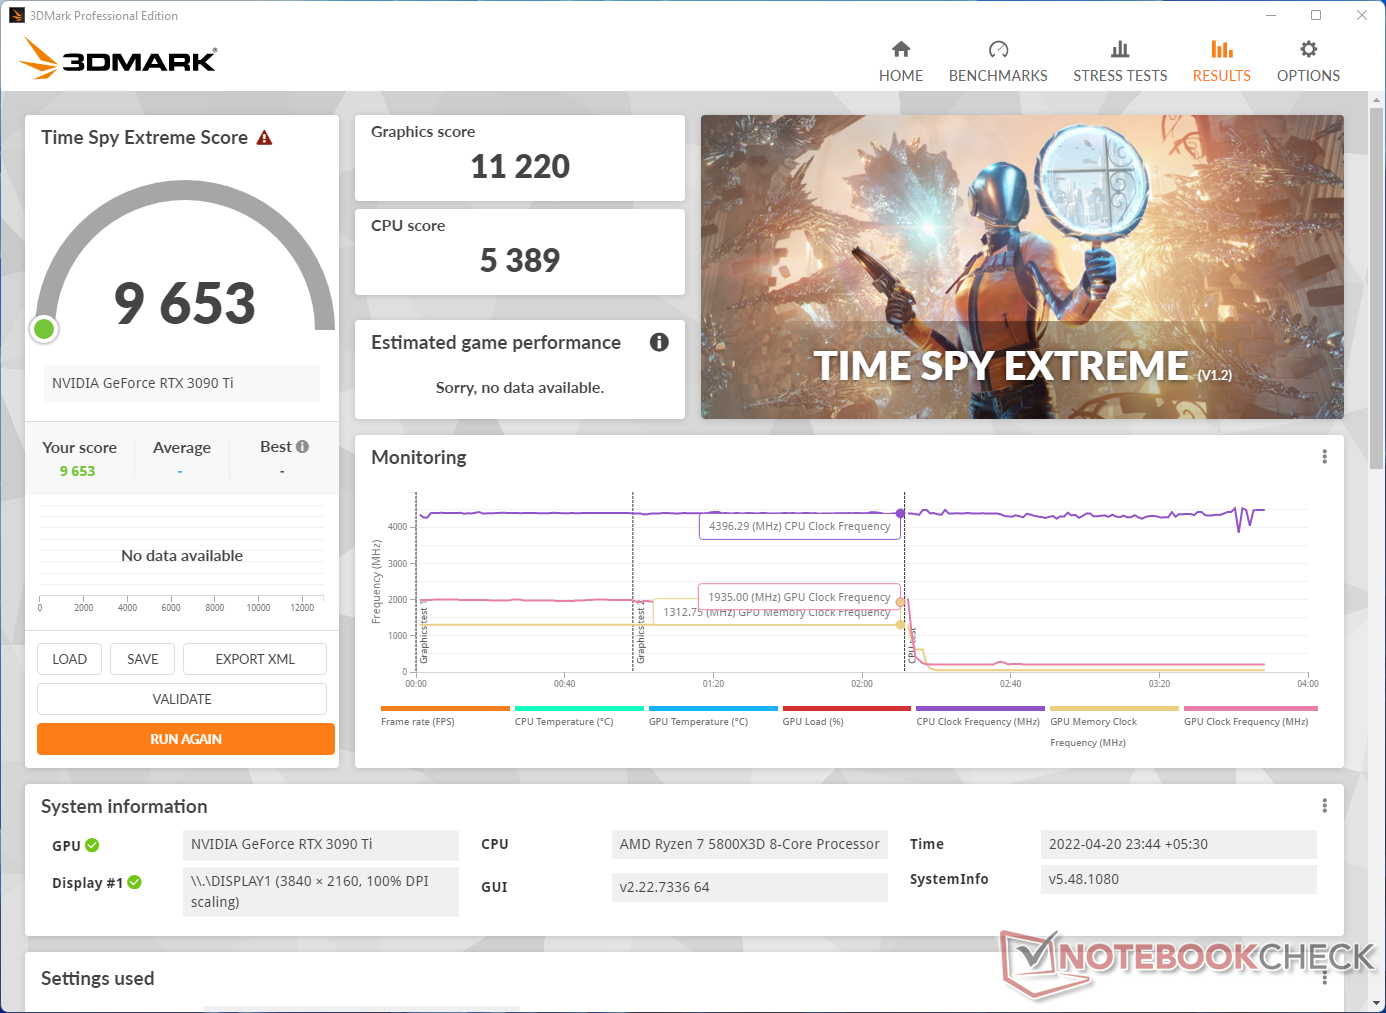This screenshot has width=1386, height=1013.
Task: Click green check icon beside GPU
Action: pyautogui.click(x=92, y=845)
